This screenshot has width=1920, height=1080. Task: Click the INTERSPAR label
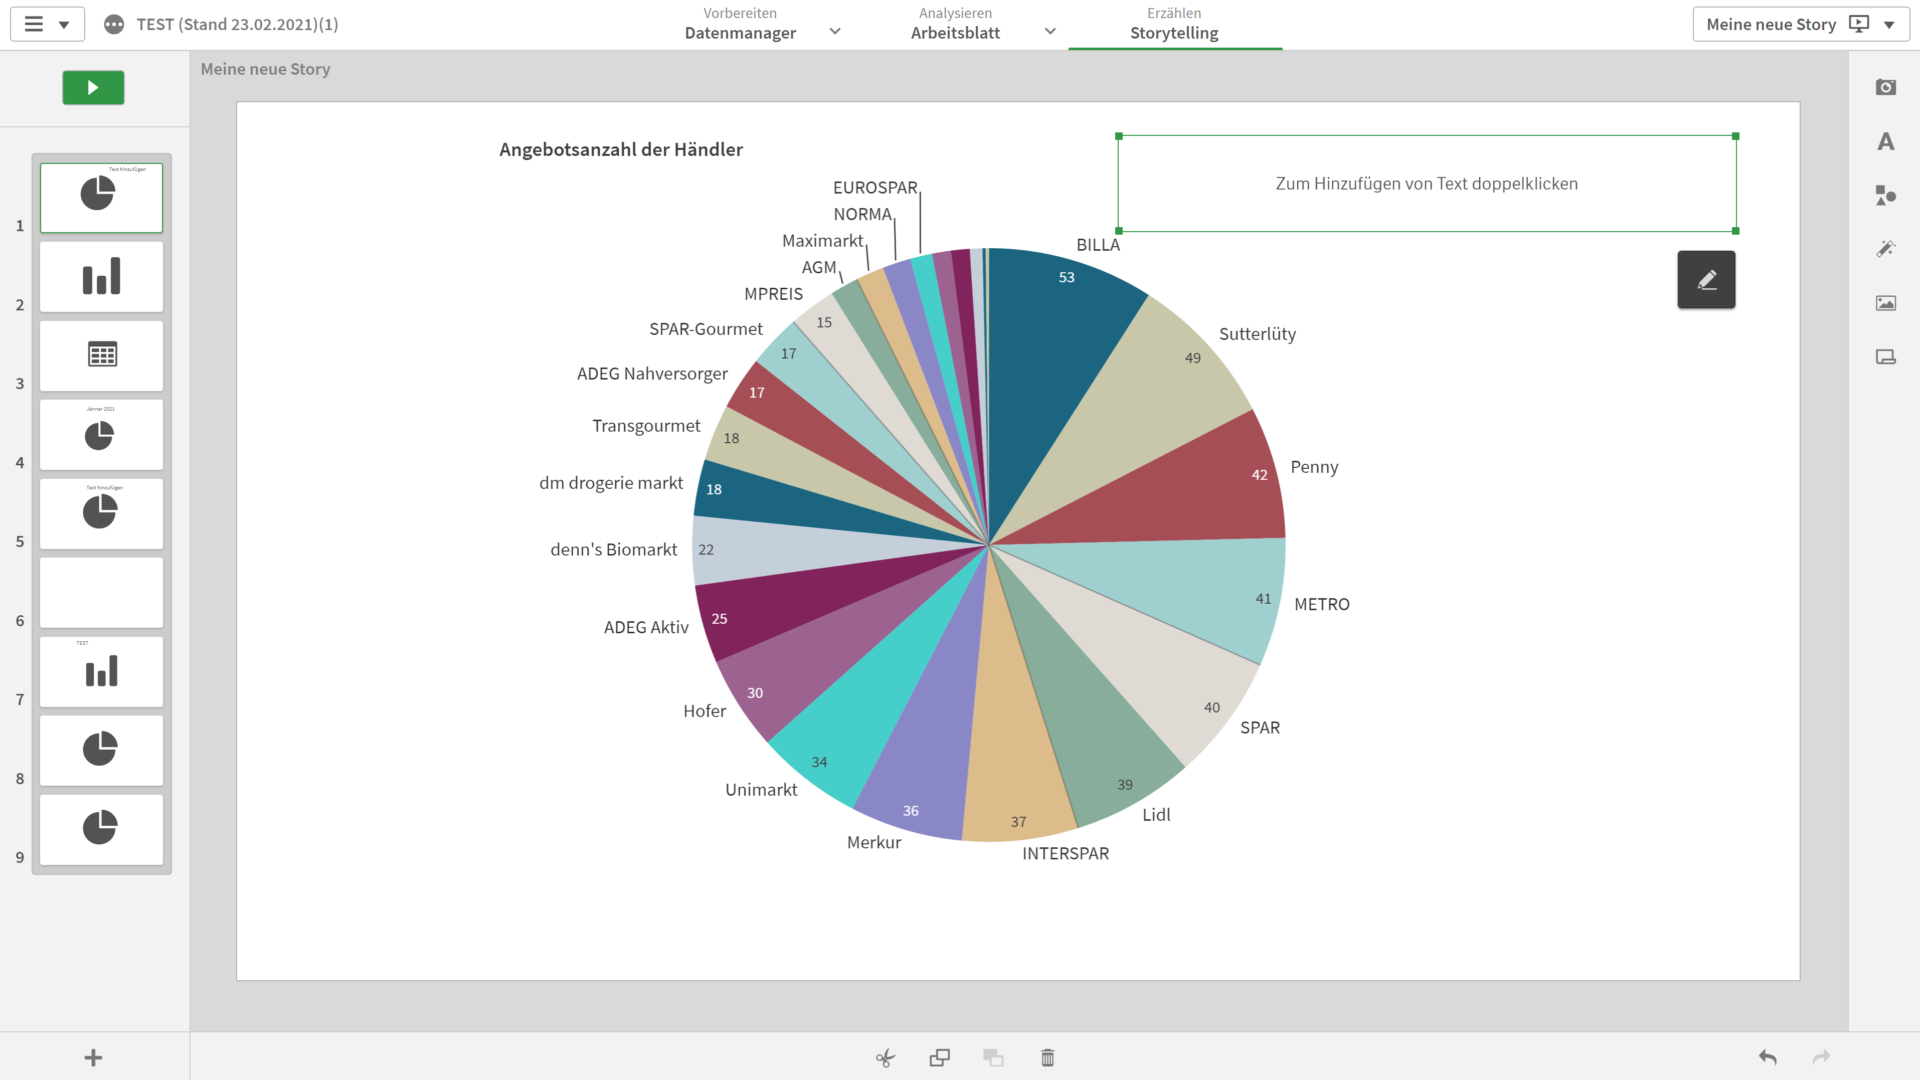pyautogui.click(x=1065, y=853)
